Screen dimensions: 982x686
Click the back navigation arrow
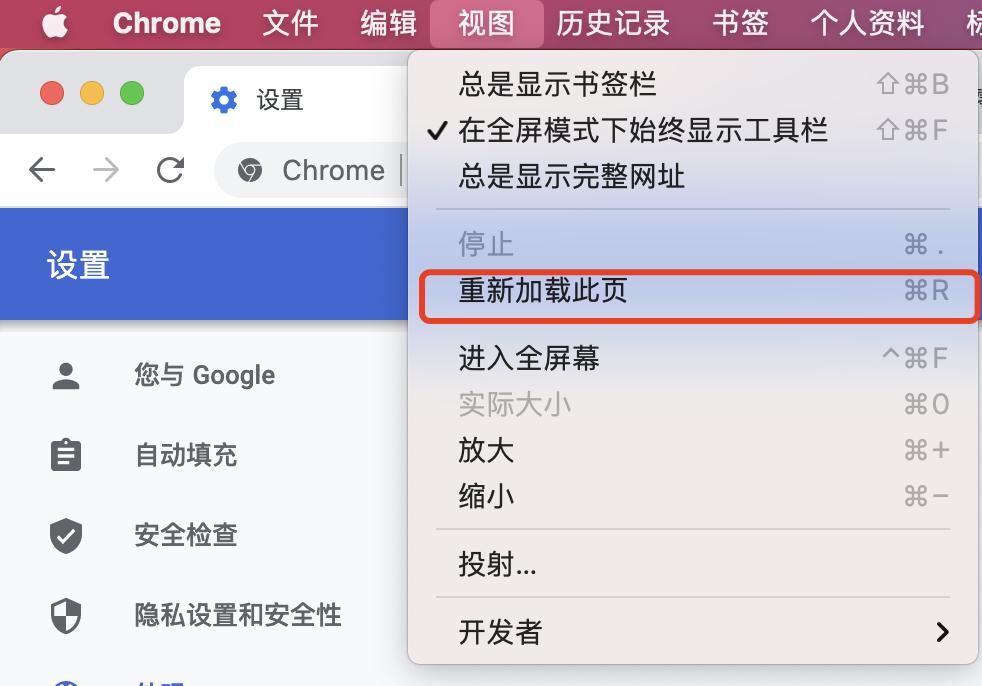click(x=42, y=170)
